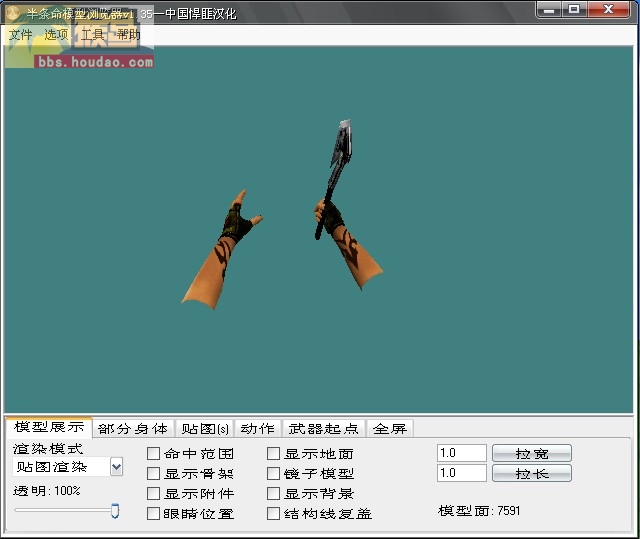Viewport: 640px width, 539px height.
Task: Enable the 显示背景 checkbox
Action: 273,493
